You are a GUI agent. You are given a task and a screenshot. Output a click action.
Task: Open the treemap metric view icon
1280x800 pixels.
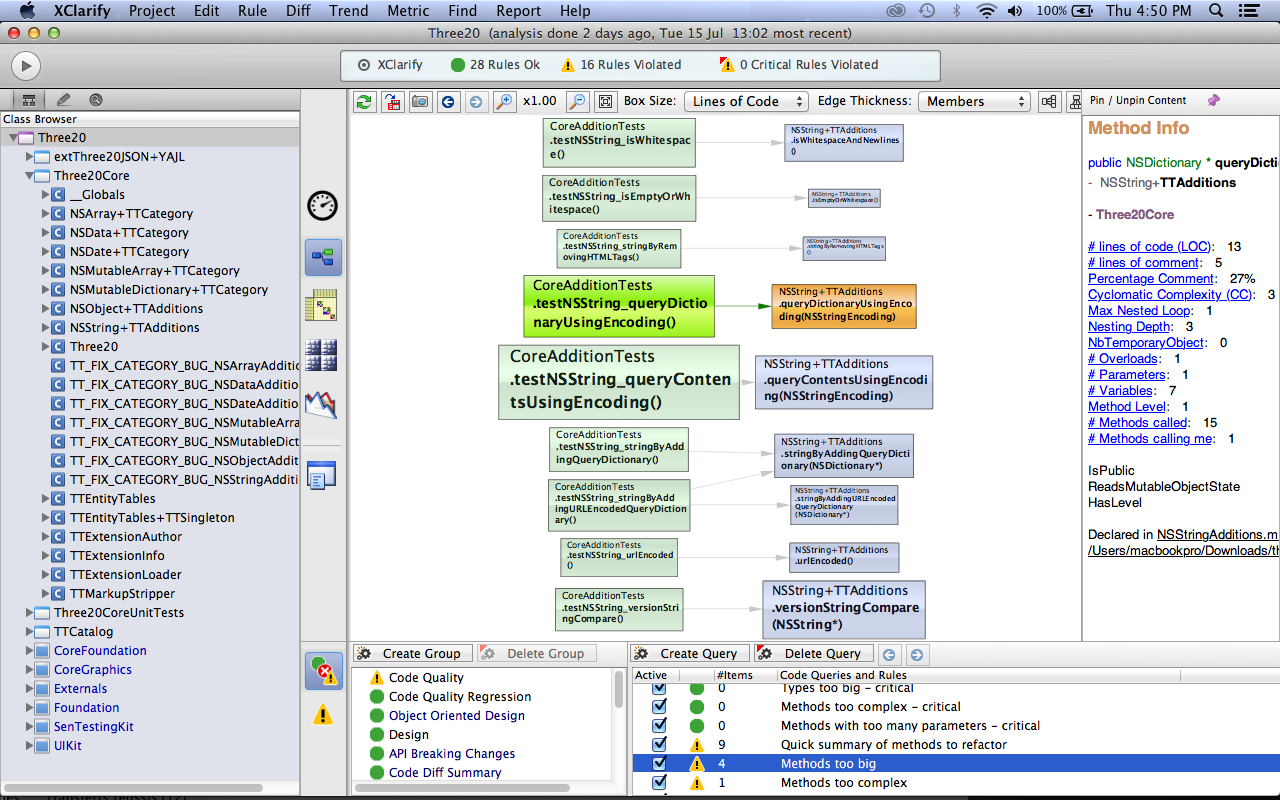(322, 355)
